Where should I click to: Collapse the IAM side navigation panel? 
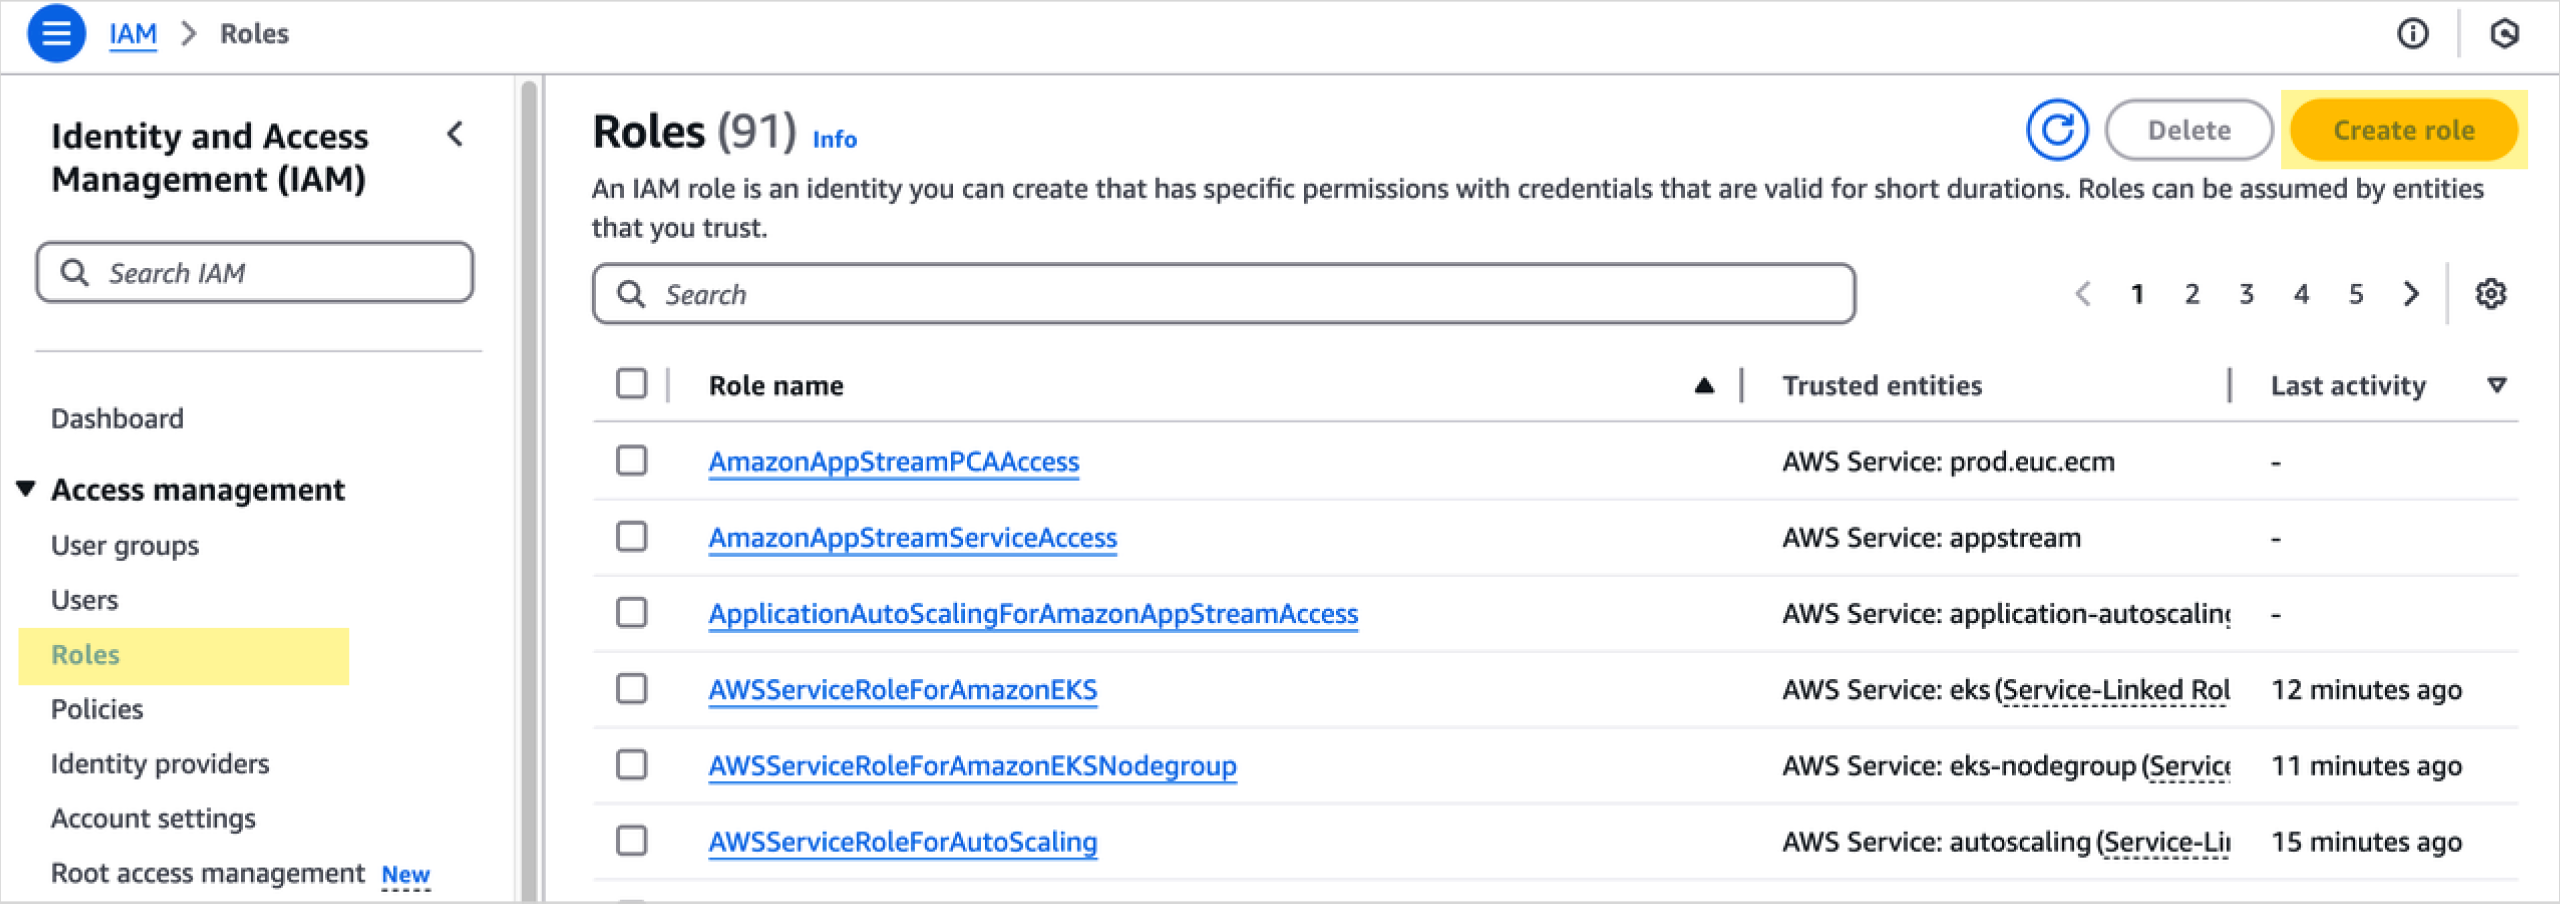(456, 134)
